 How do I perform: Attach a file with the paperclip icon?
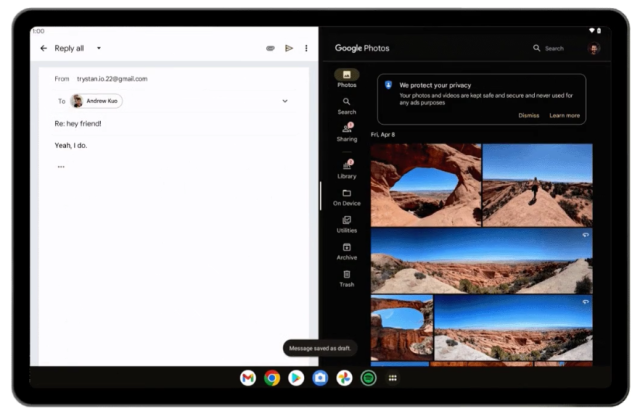(270, 48)
